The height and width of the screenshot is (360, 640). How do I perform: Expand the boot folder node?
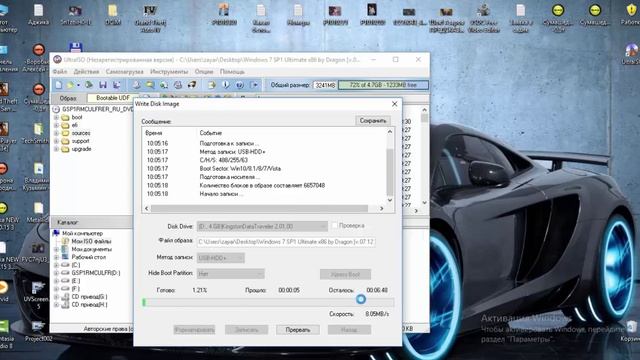click(56, 118)
